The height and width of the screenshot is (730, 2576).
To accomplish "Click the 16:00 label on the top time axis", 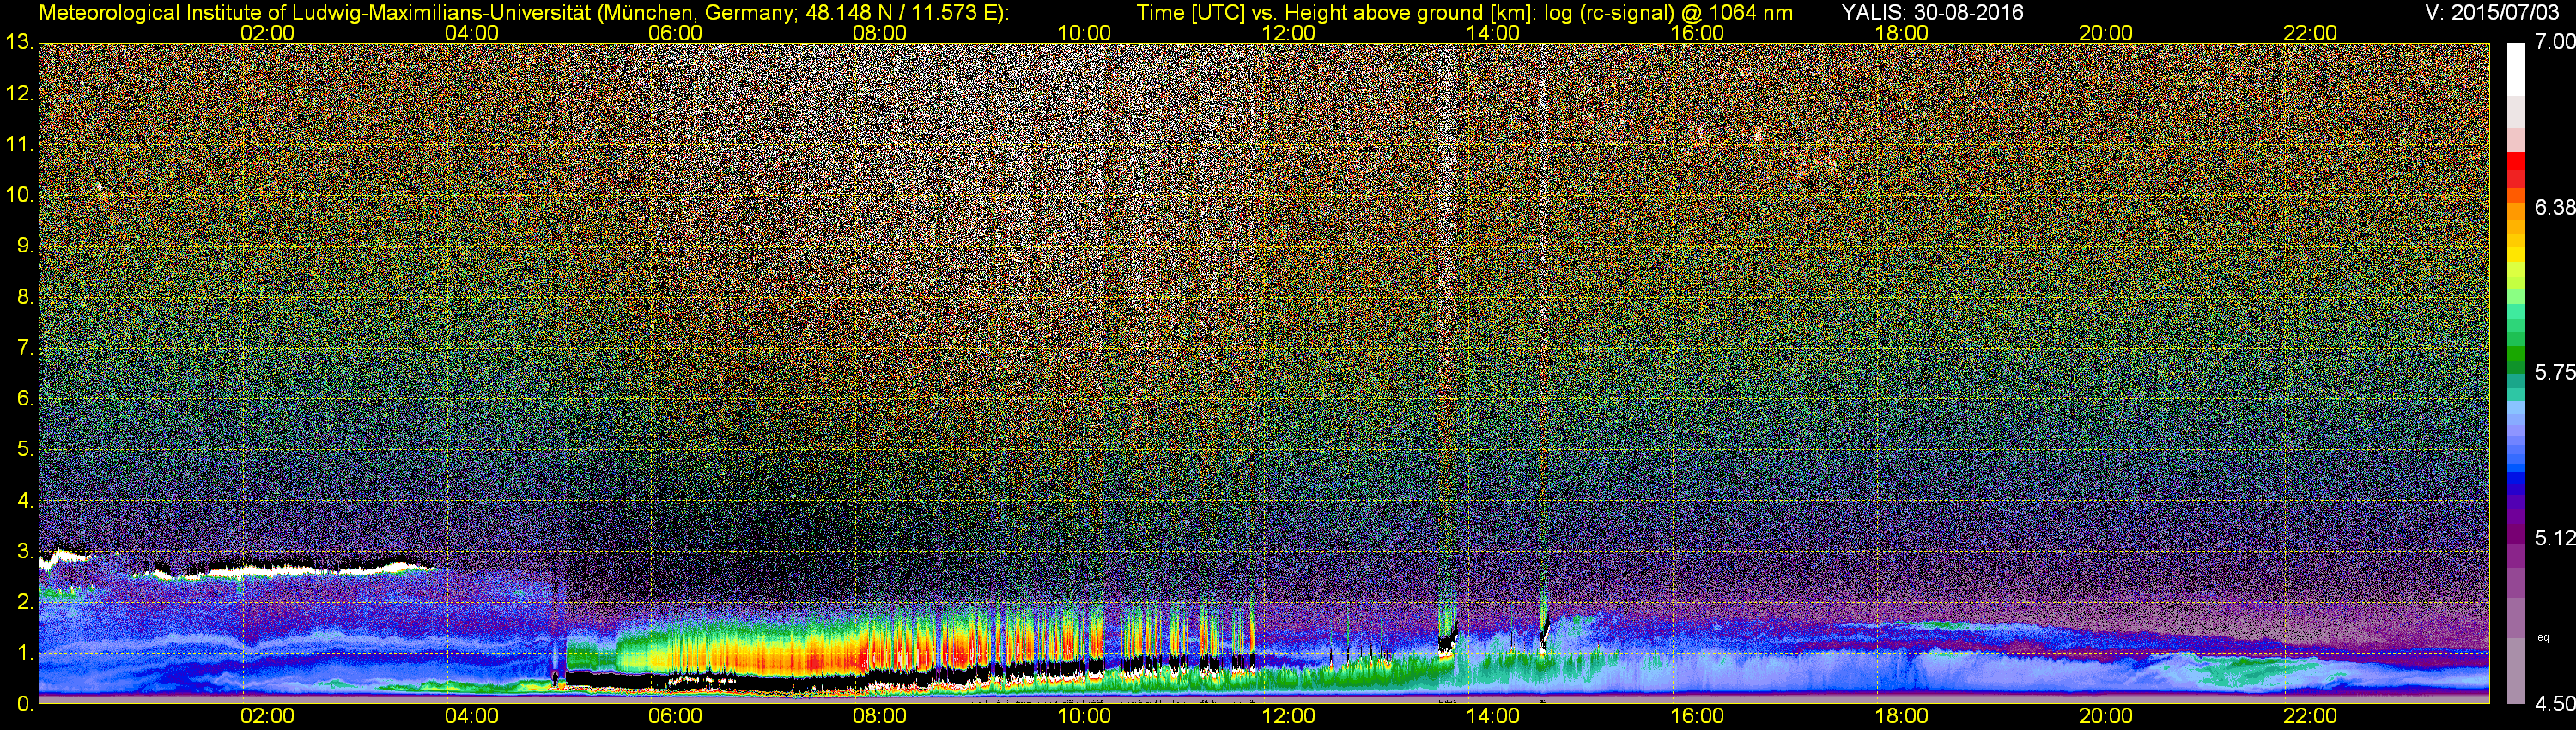I will click(1697, 33).
